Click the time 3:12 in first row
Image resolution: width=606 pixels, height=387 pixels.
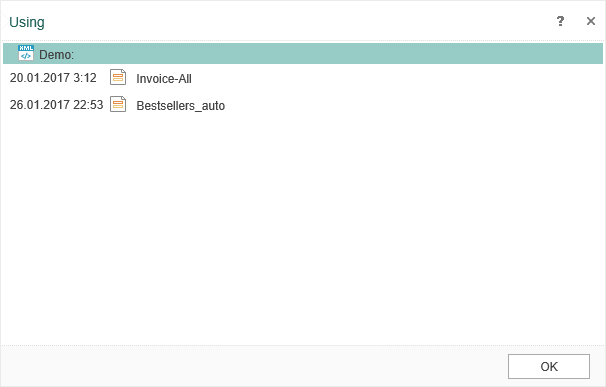(x=85, y=78)
